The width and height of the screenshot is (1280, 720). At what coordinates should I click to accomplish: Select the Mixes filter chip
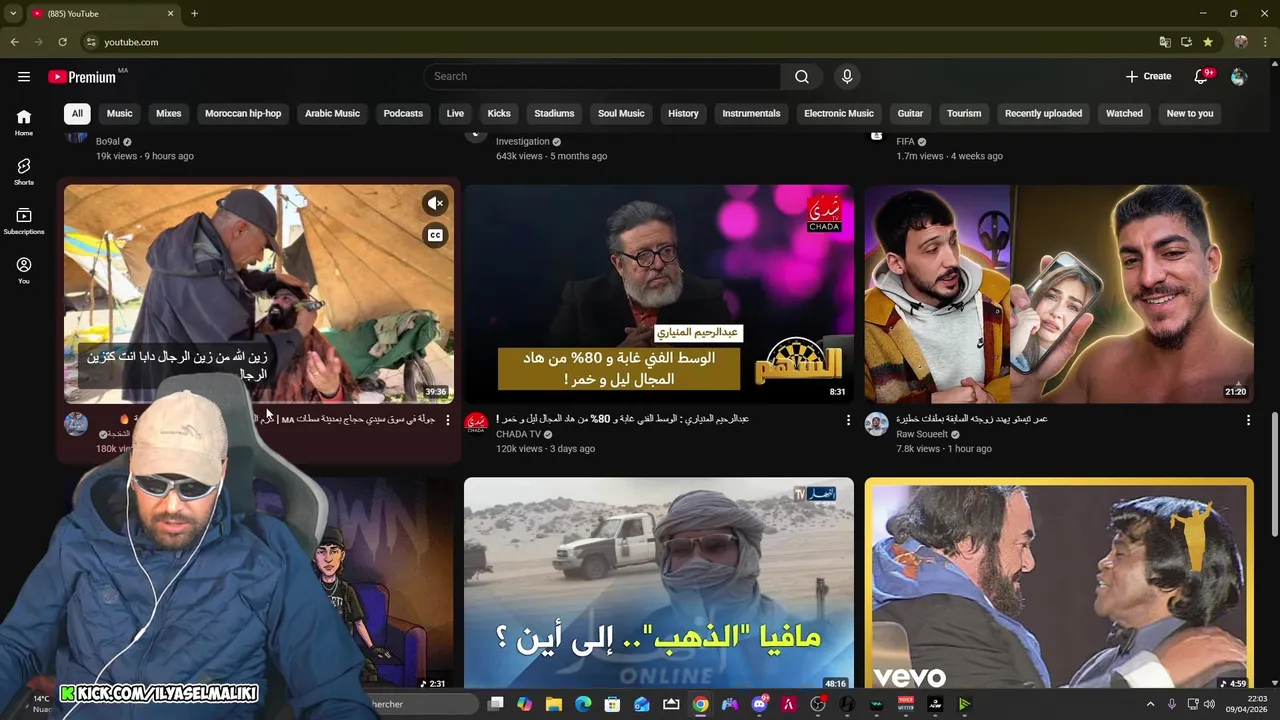[x=169, y=113]
